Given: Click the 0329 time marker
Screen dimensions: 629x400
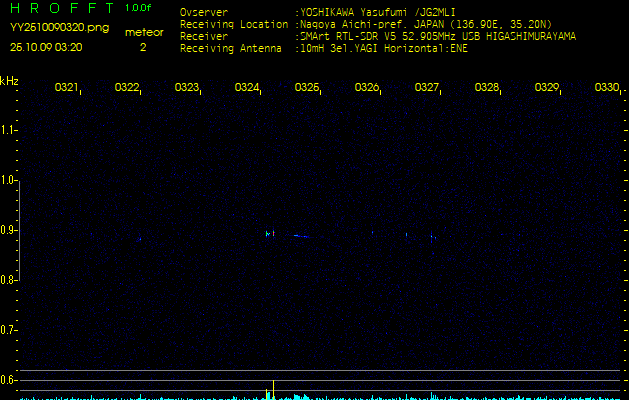Looking at the screenshot, I should pos(546,87).
